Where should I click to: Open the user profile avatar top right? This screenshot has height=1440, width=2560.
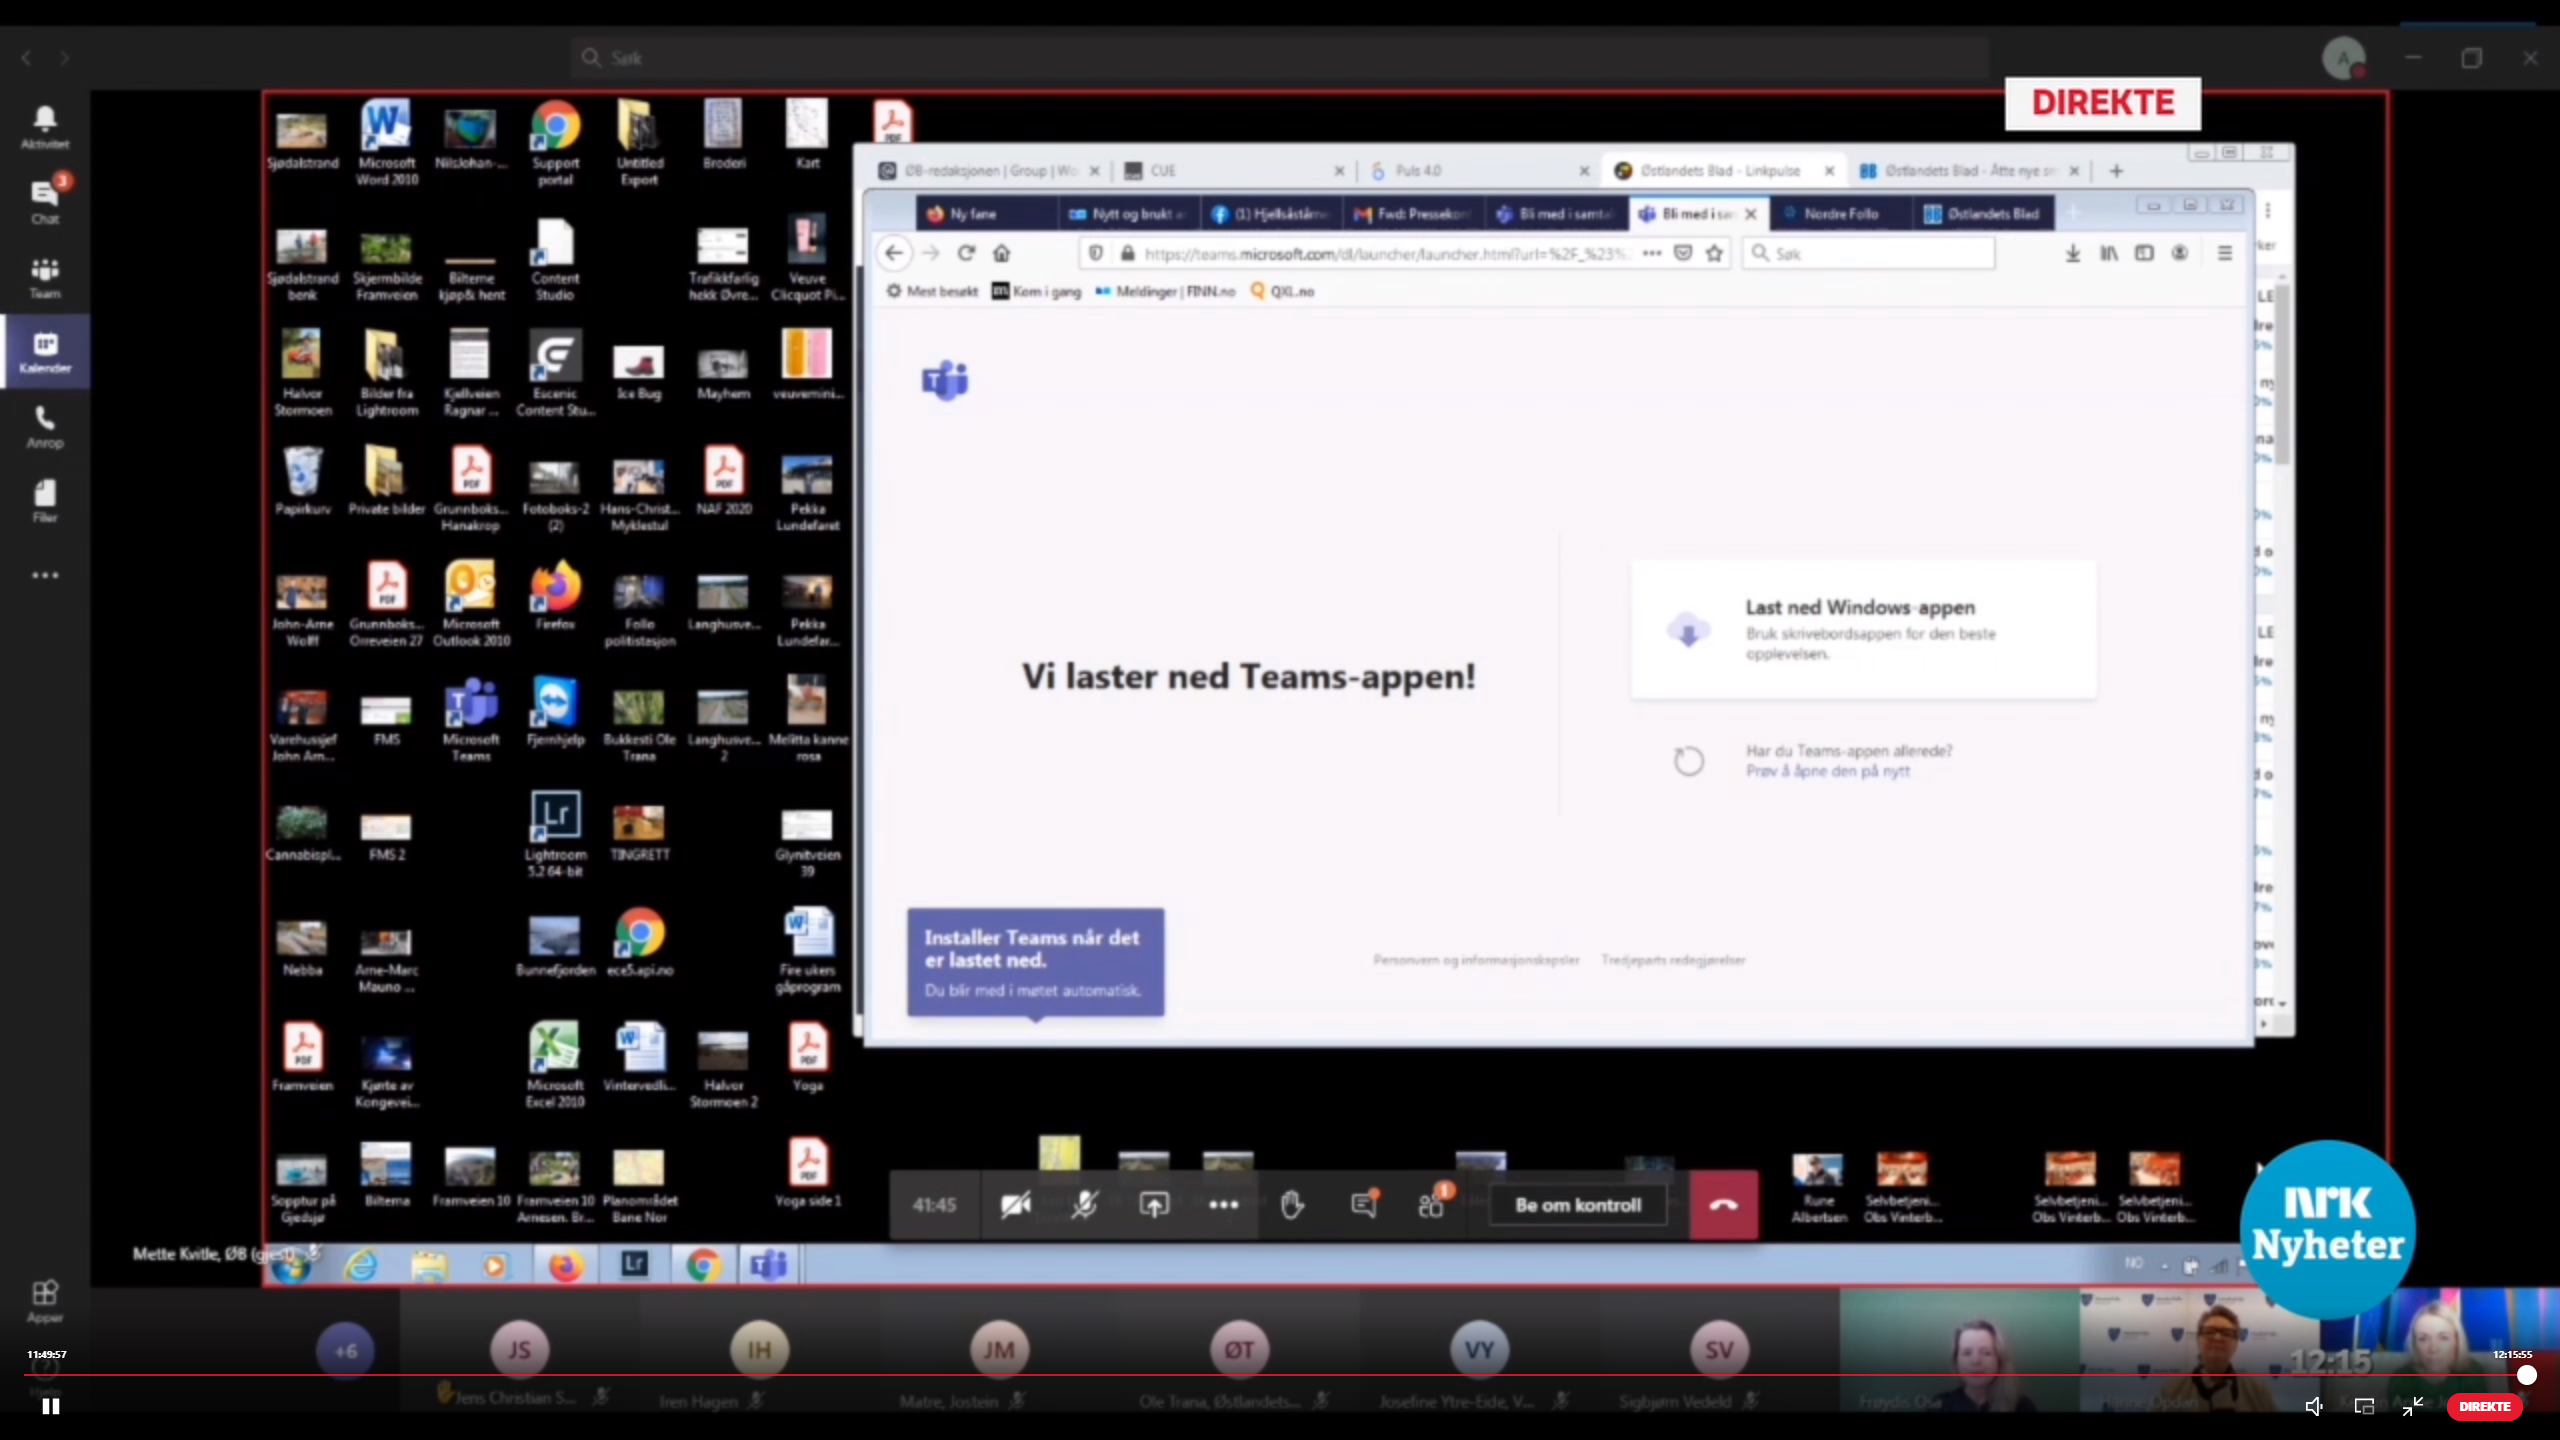2343,58
